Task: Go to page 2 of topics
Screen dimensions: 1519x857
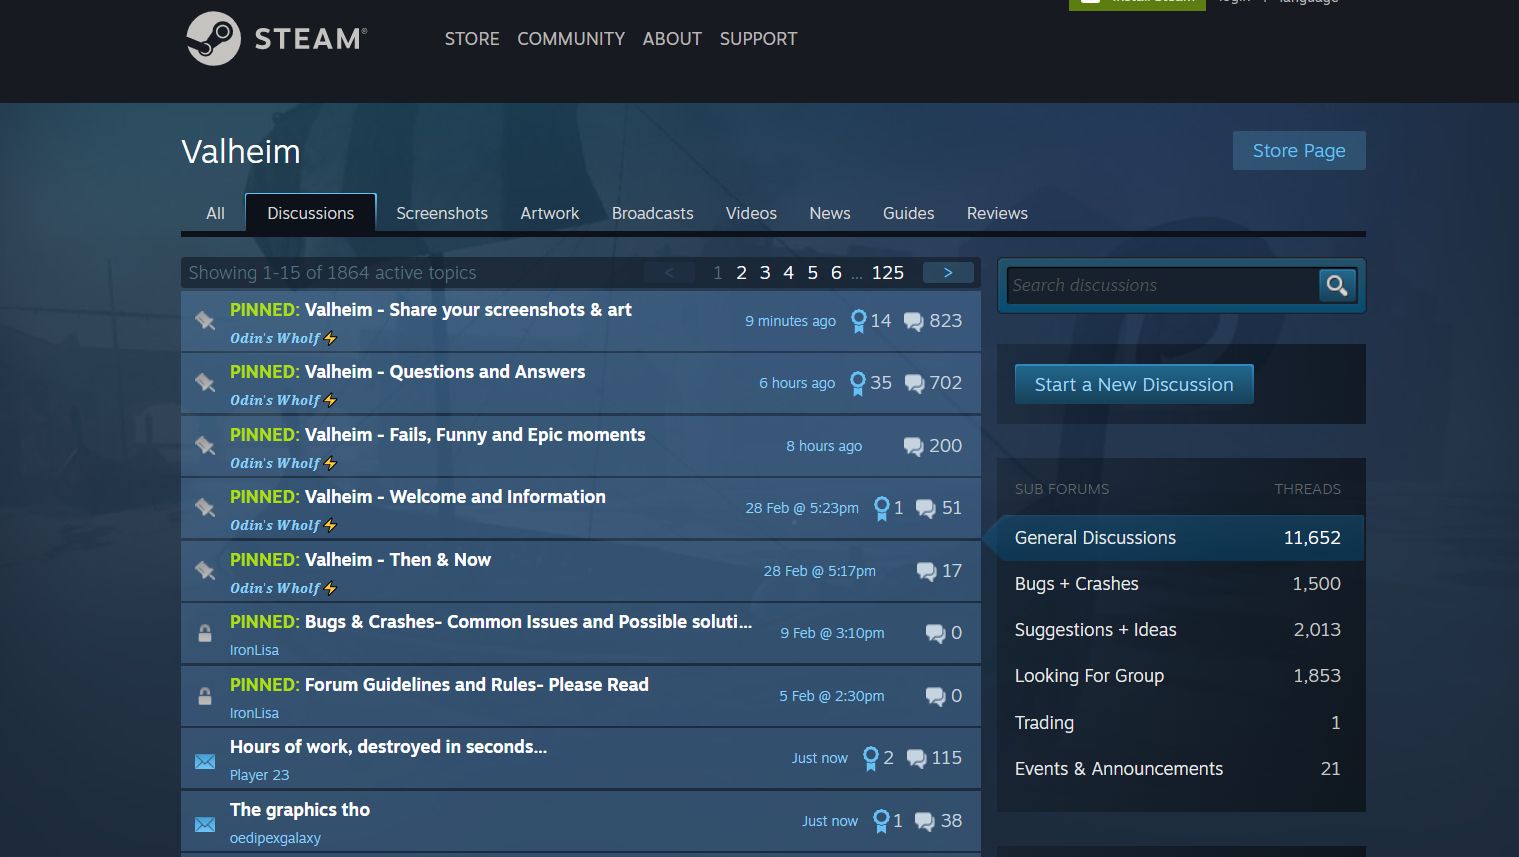Action: click(x=741, y=272)
